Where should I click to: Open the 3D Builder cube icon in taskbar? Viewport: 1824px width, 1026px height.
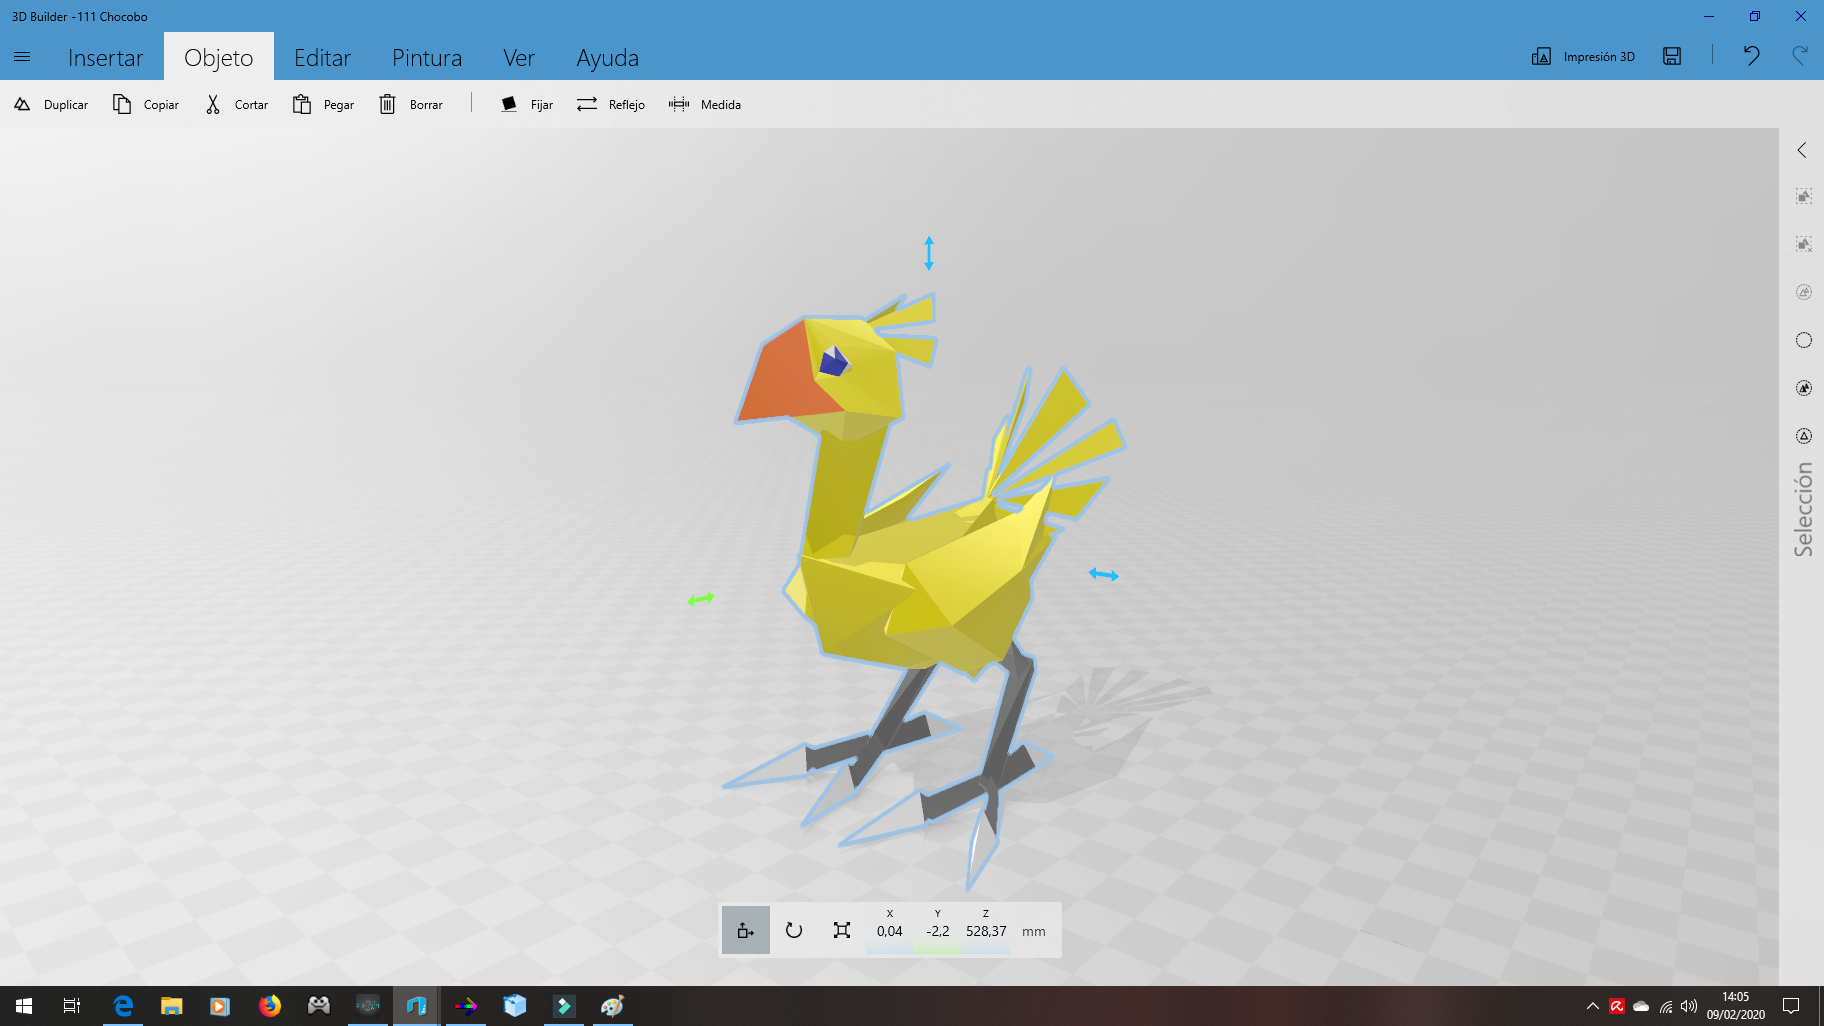pyautogui.click(x=515, y=1006)
